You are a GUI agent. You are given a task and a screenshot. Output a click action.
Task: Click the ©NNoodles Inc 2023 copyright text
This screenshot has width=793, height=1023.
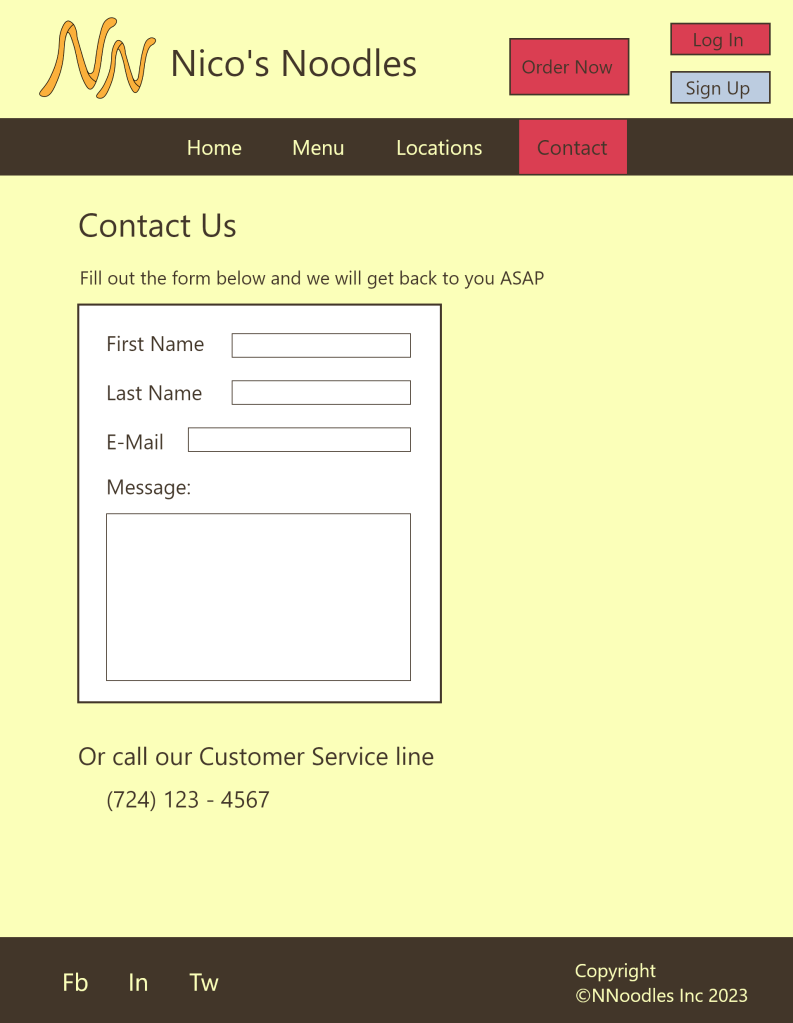pos(661,996)
